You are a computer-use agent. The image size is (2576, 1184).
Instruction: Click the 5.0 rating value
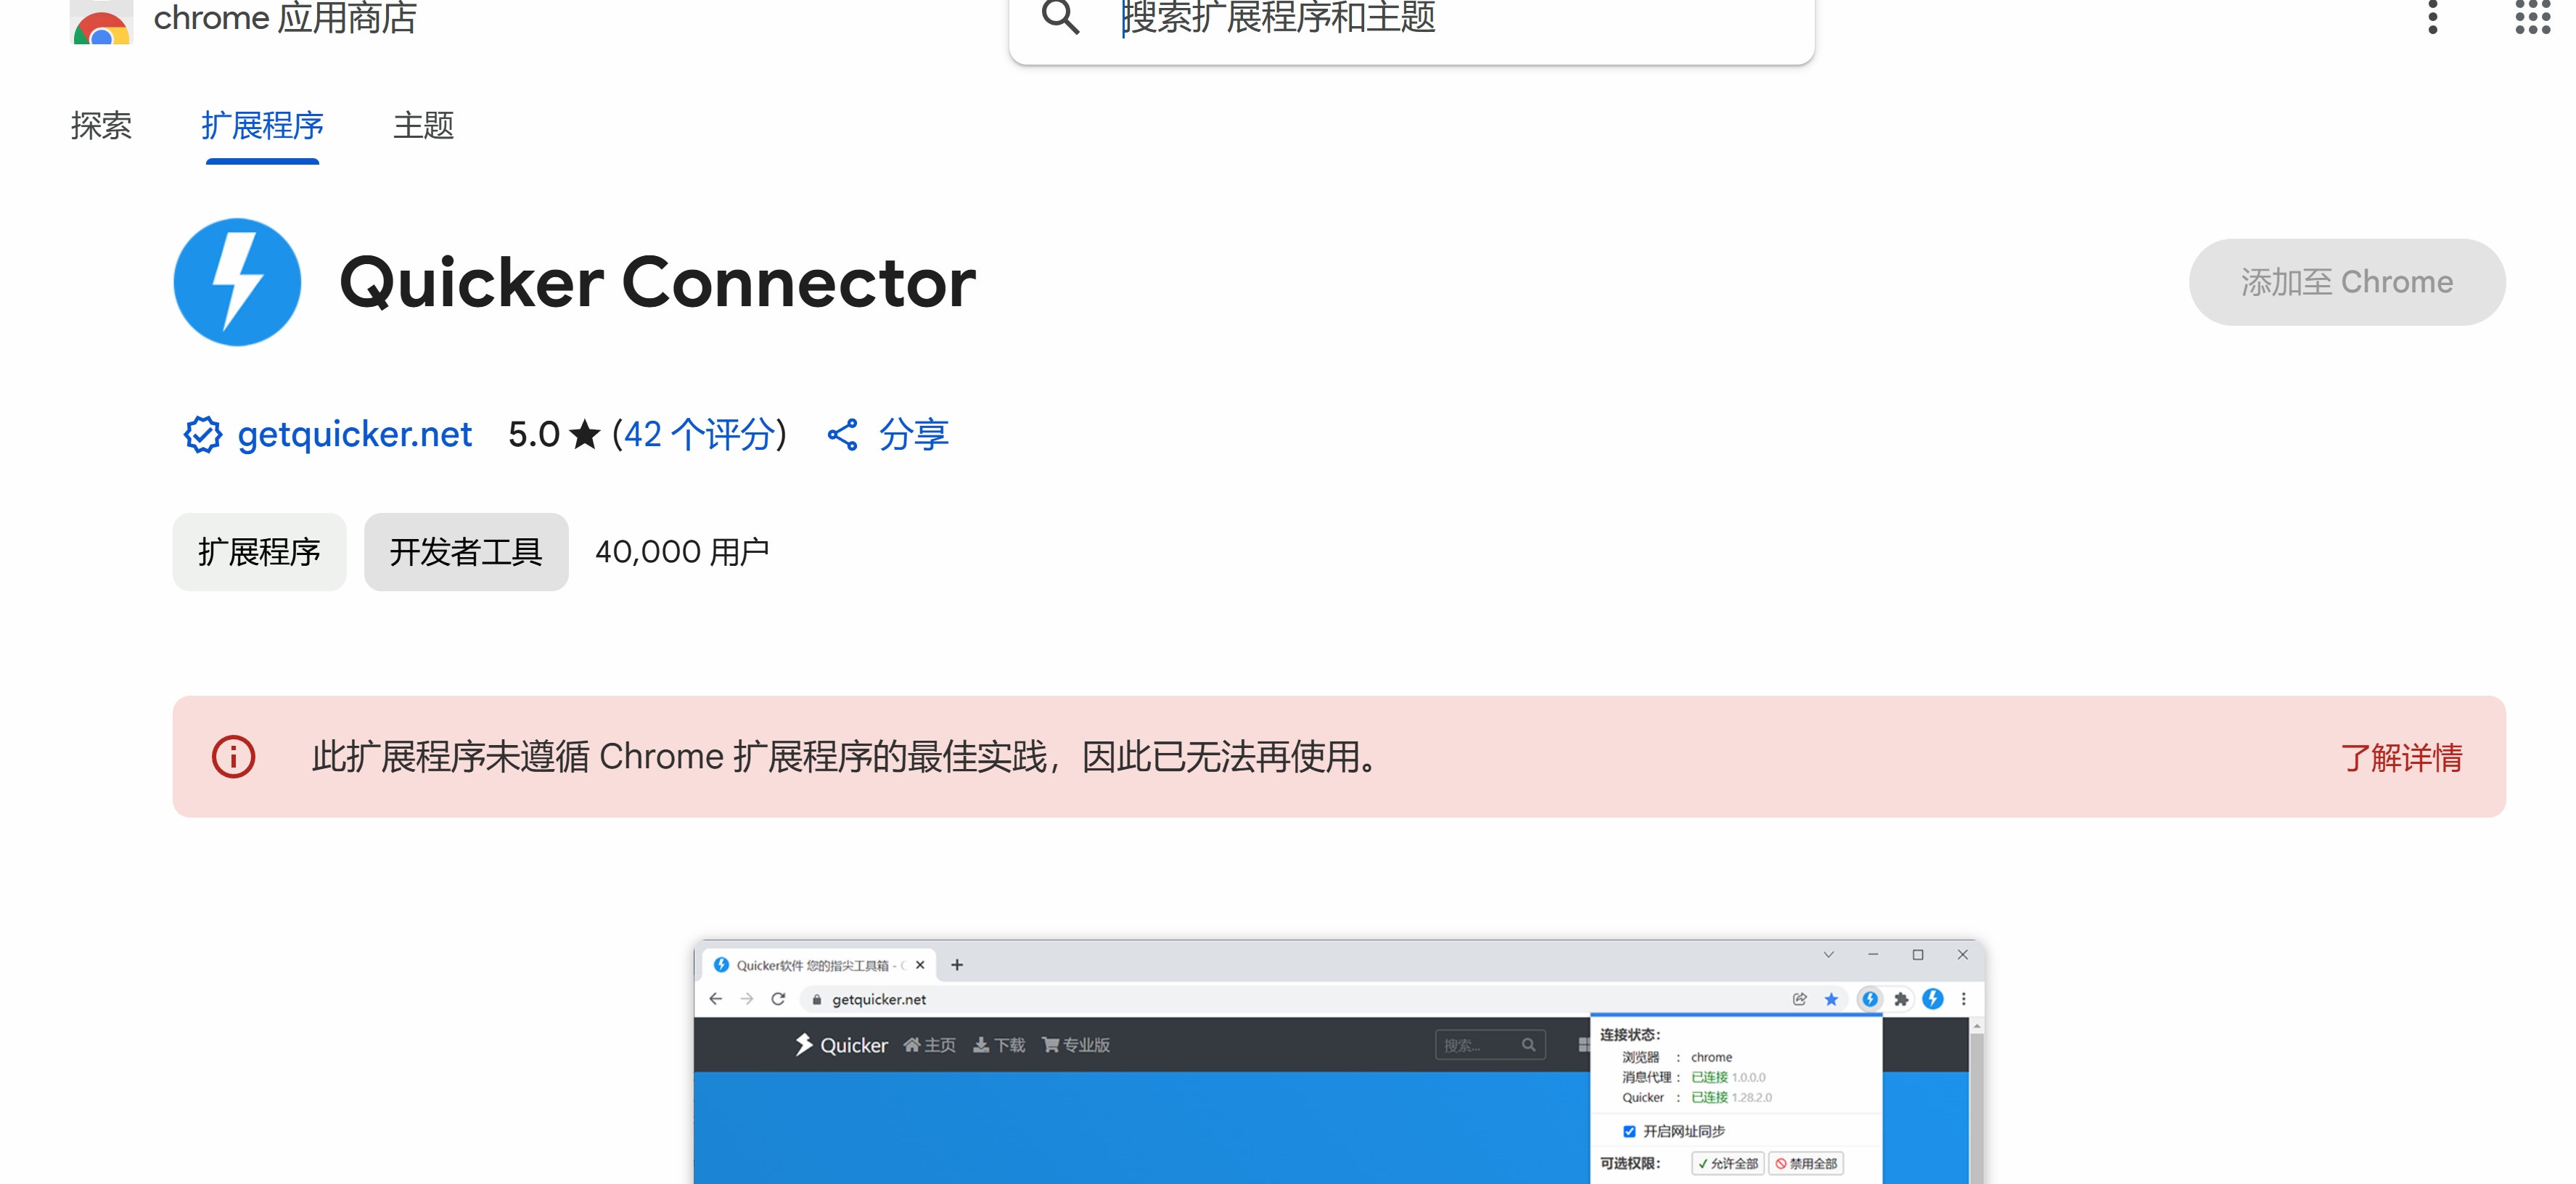click(x=534, y=434)
